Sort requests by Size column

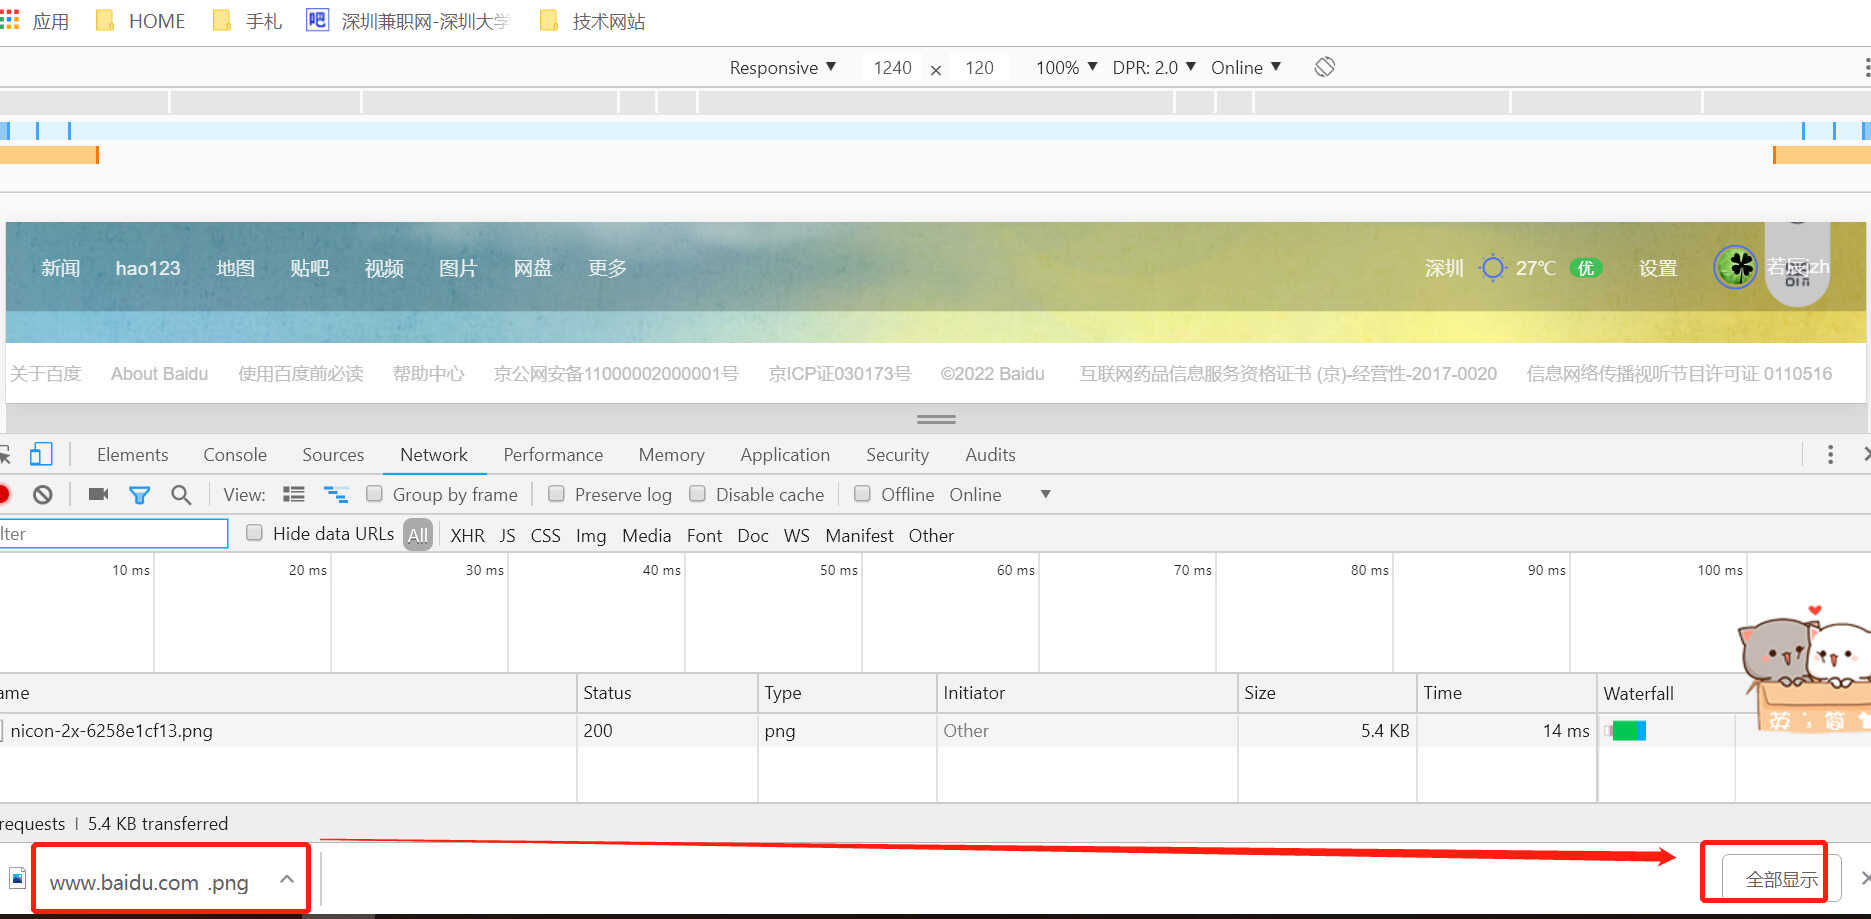1327,692
